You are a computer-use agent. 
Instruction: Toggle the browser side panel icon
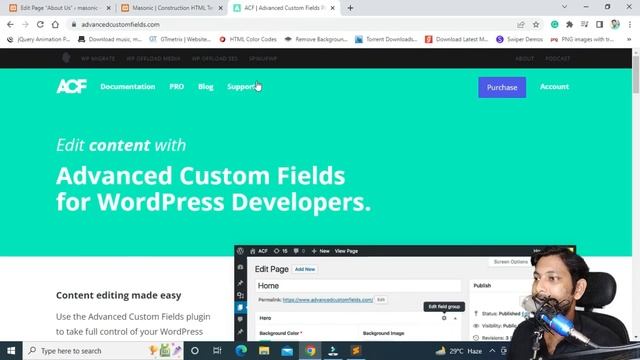tap(600, 24)
